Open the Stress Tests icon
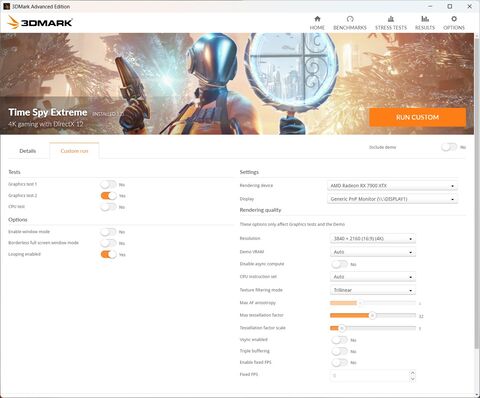 391,19
